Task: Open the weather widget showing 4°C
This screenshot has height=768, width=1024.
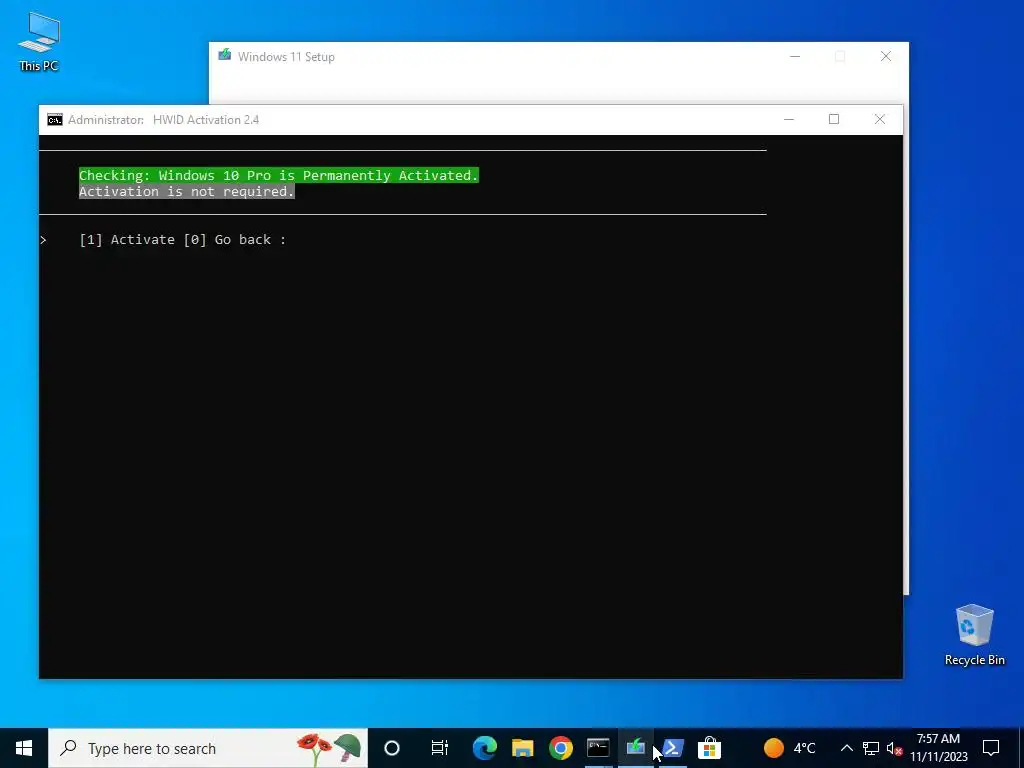Action: [x=790, y=748]
